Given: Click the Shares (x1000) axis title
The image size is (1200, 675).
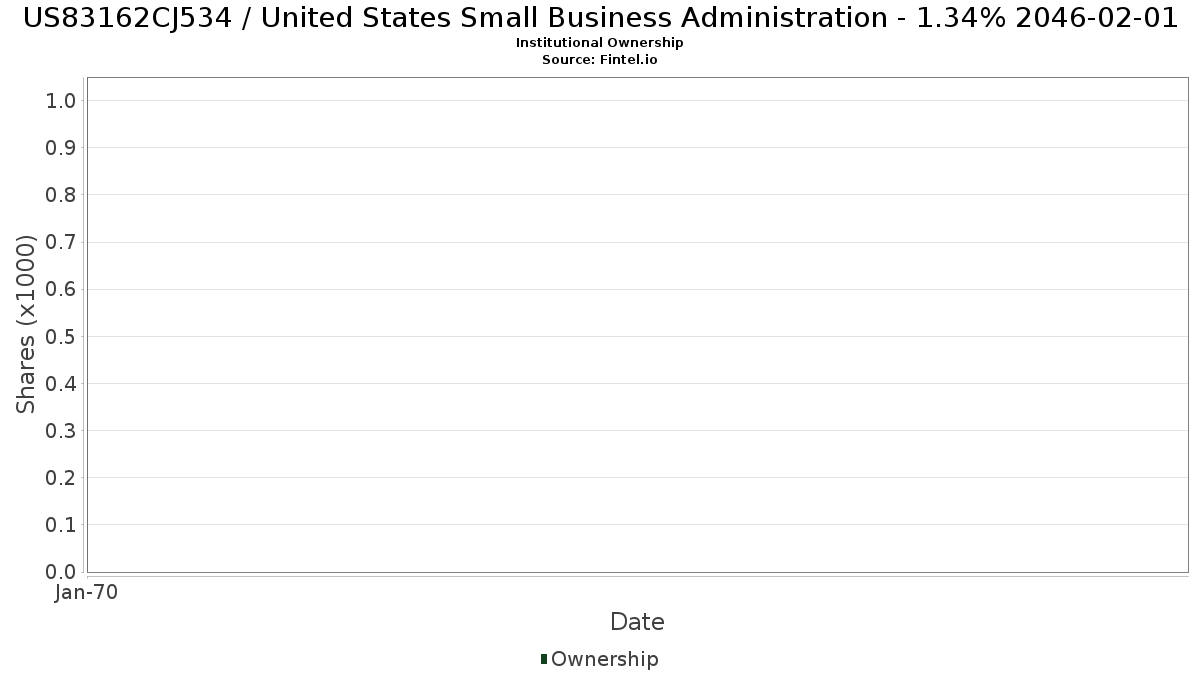Looking at the screenshot, I should tap(26, 324).
